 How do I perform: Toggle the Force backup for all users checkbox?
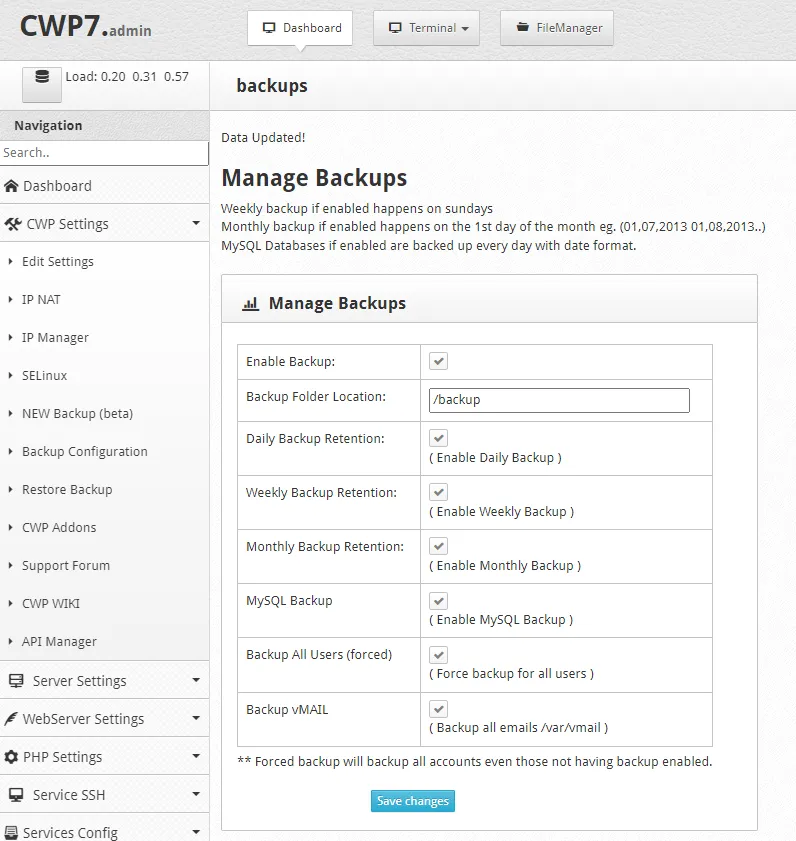[438, 654]
